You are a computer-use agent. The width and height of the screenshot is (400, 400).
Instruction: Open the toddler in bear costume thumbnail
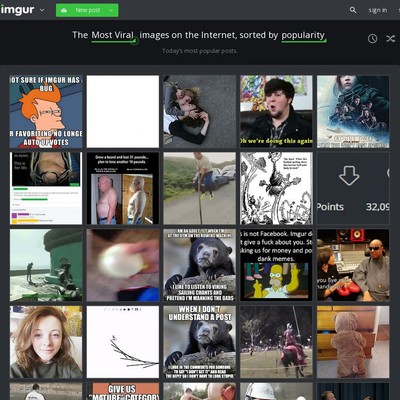(x=353, y=342)
